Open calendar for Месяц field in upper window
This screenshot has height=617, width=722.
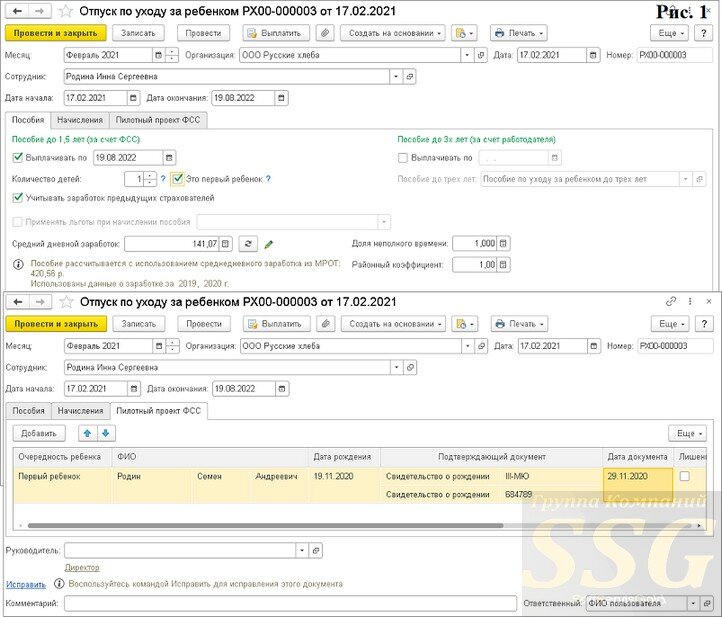[158, 55]
